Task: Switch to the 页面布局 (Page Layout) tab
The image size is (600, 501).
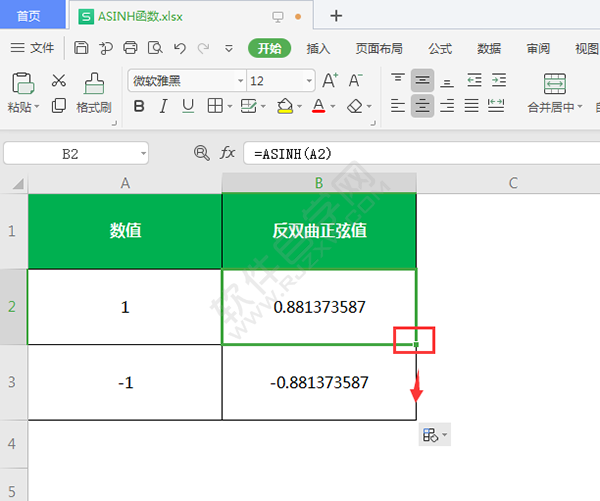Action: 379,49
